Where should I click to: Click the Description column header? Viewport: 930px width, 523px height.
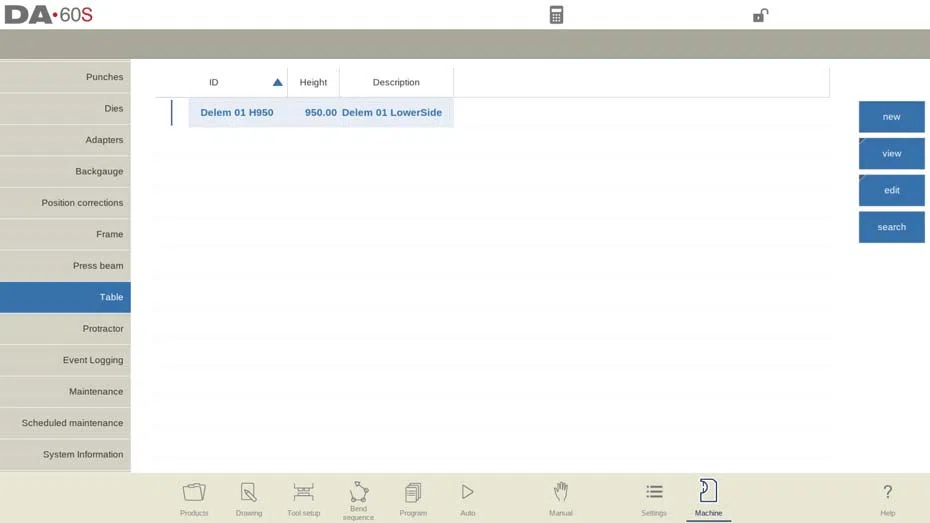pyautogui.click(x=396, y=82)
